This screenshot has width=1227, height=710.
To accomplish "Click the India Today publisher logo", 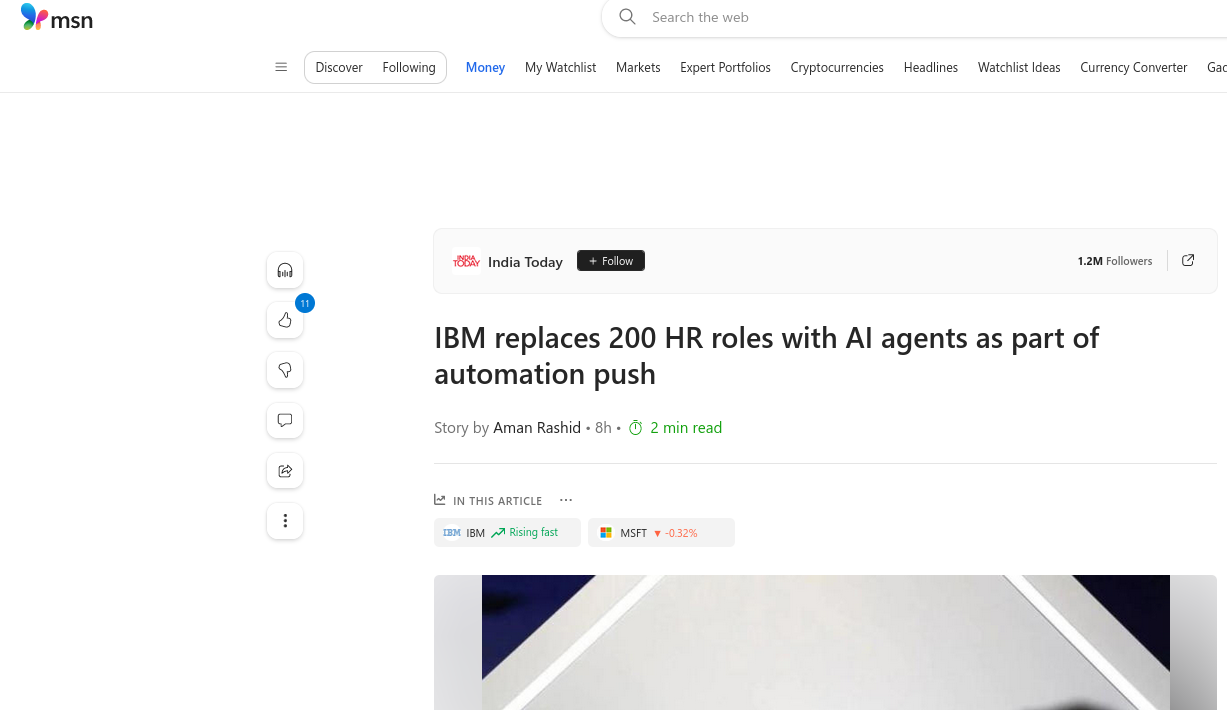I will tap(466, 261).
